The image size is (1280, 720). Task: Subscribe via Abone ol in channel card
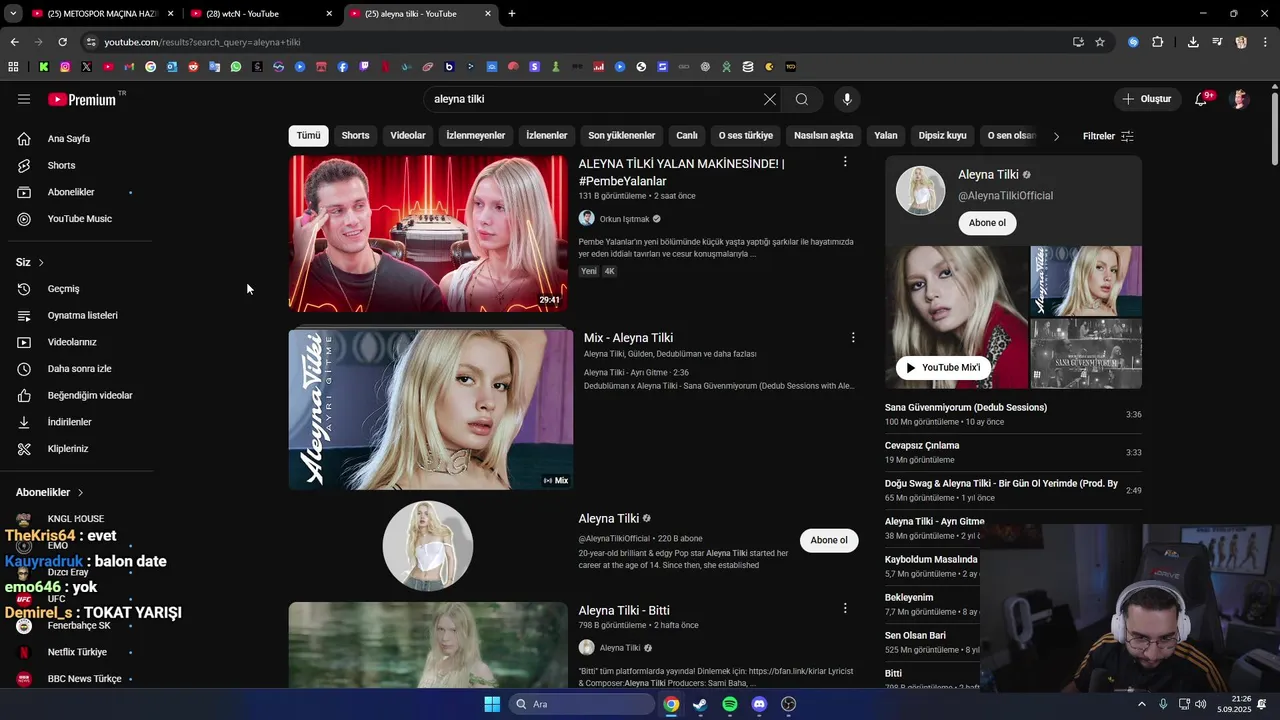[x=987, y=223]
